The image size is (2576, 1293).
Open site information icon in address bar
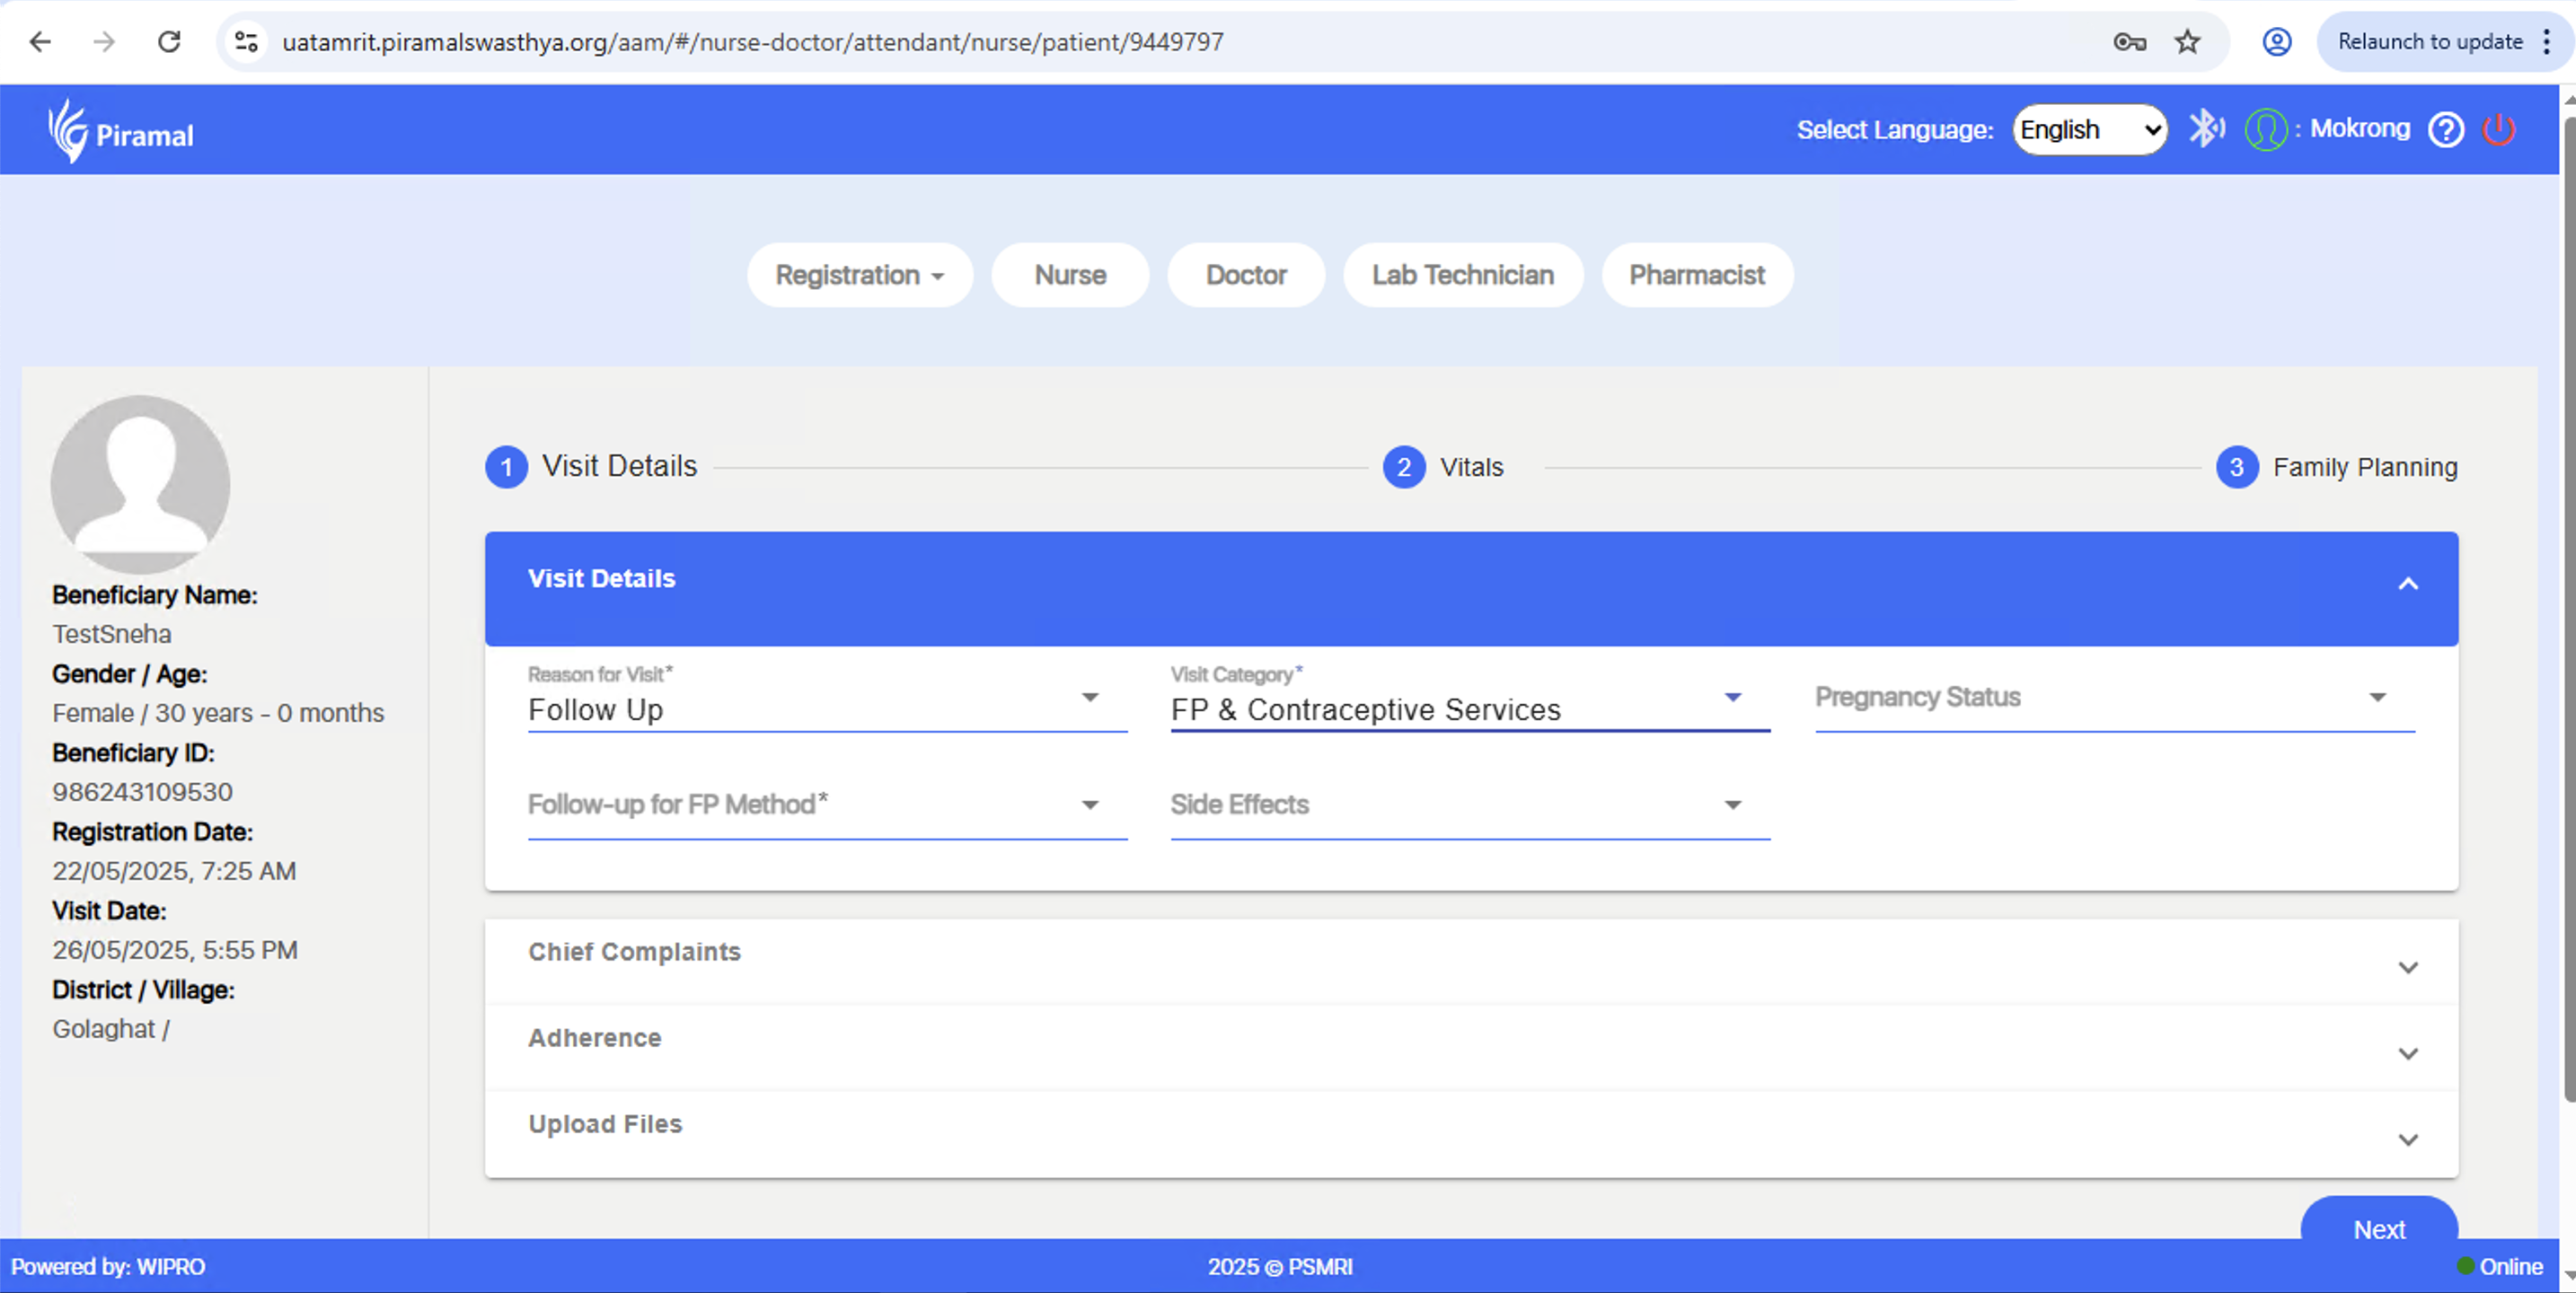point(246,42)
